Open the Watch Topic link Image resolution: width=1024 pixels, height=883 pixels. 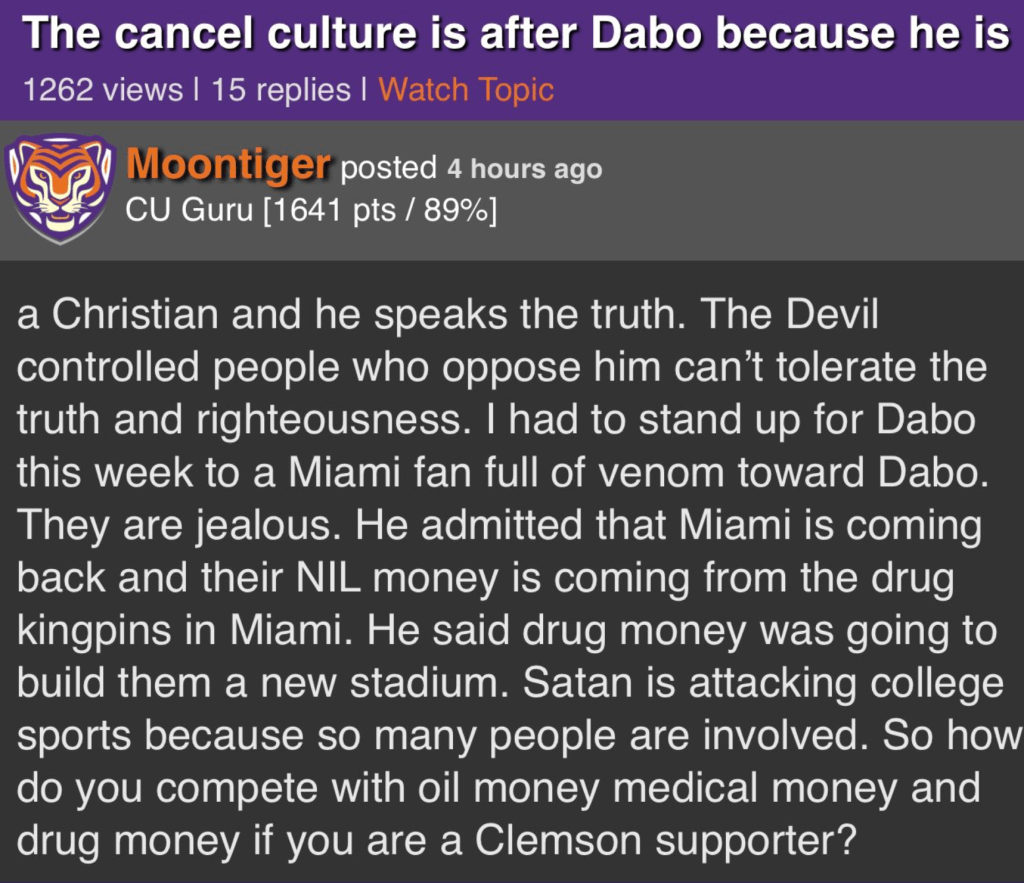(466, 90)
